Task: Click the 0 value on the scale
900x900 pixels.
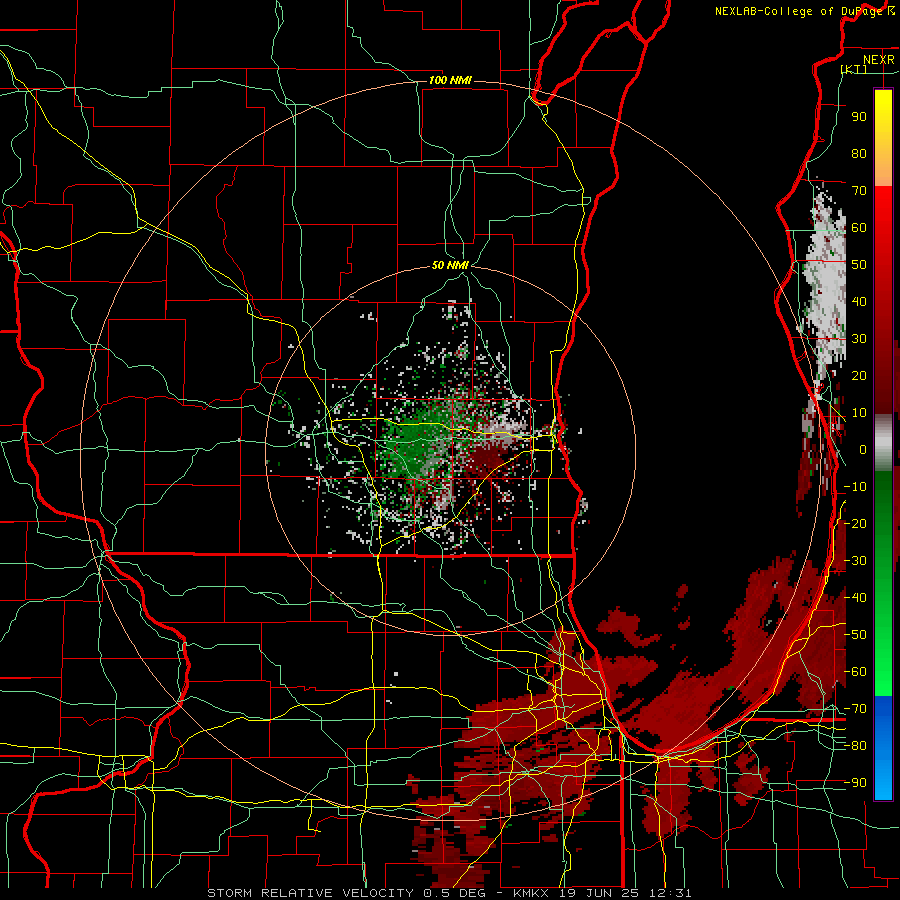Action: [862, 449]
